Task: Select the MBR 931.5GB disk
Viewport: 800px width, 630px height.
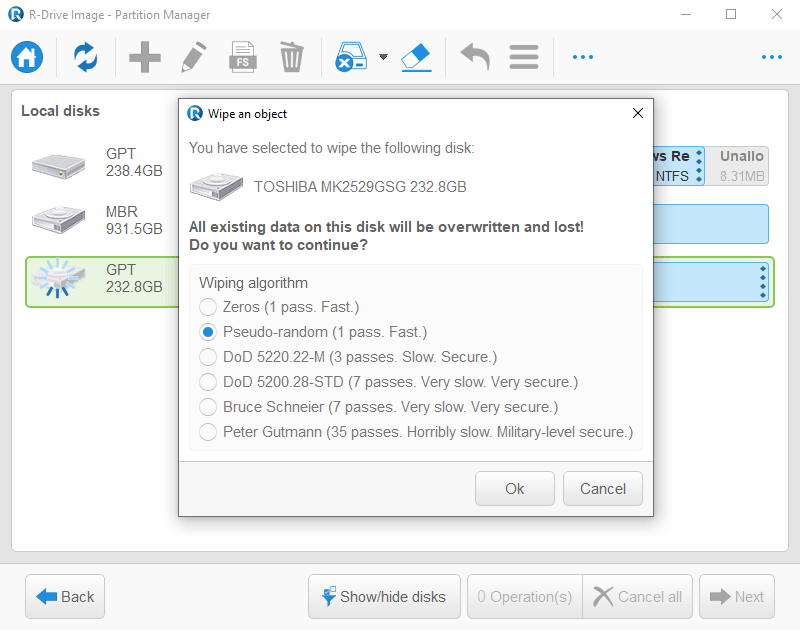Action: (102, 220)
